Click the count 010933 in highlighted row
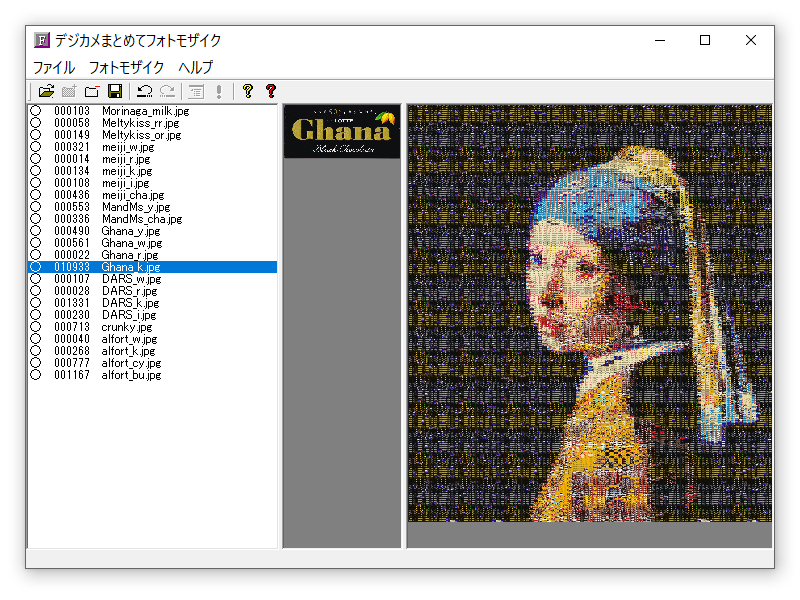The width and height of the screenshot is (800, 600). (x=72, y=267)
